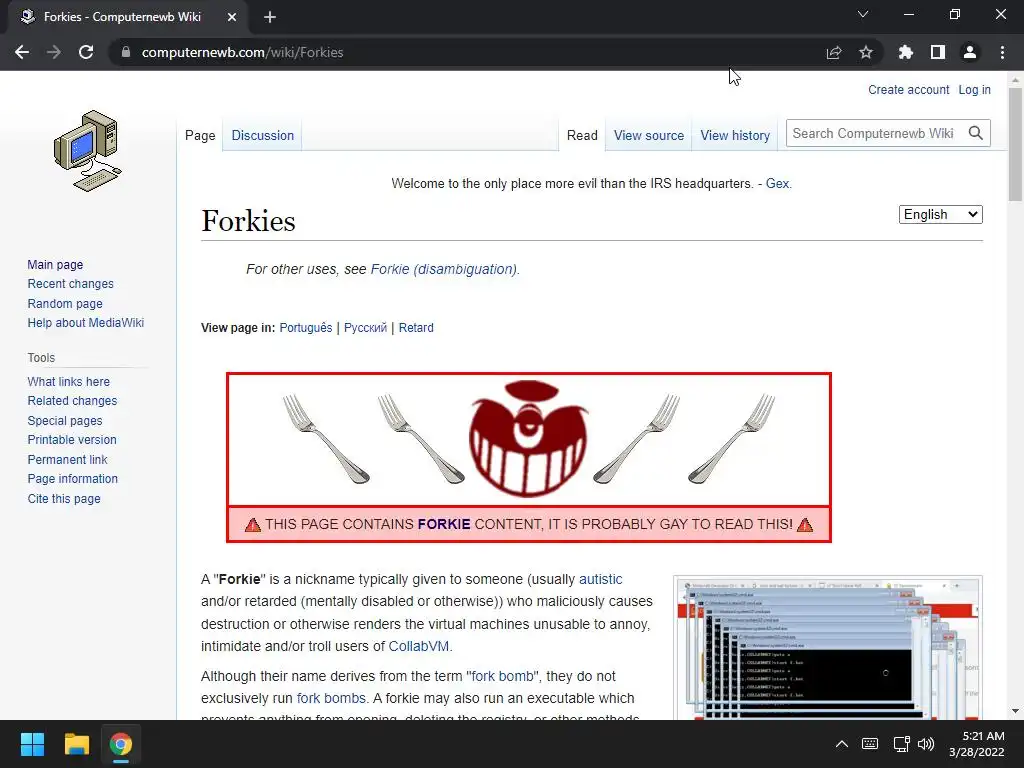Open the fork bombs link
The width and height of the screenshot is (1024, 768).
click(x=331, y=698)
